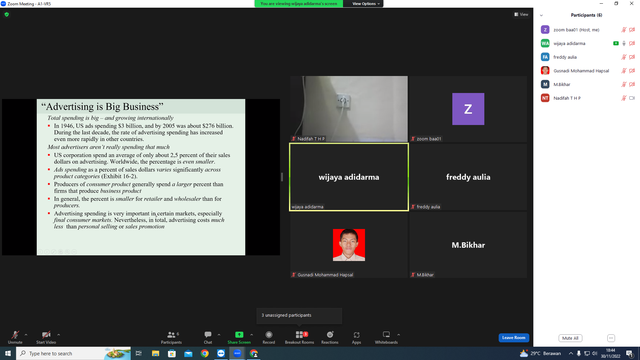Open TeamViewer icon on taskbar
This screenshot has width=640, height=360.
pyautogui.click(x=221, y=353)
